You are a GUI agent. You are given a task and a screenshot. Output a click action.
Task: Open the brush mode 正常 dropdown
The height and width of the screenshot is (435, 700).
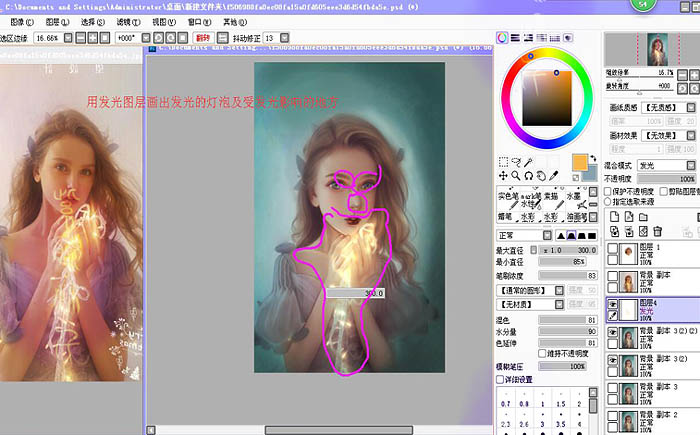point(547,235)
